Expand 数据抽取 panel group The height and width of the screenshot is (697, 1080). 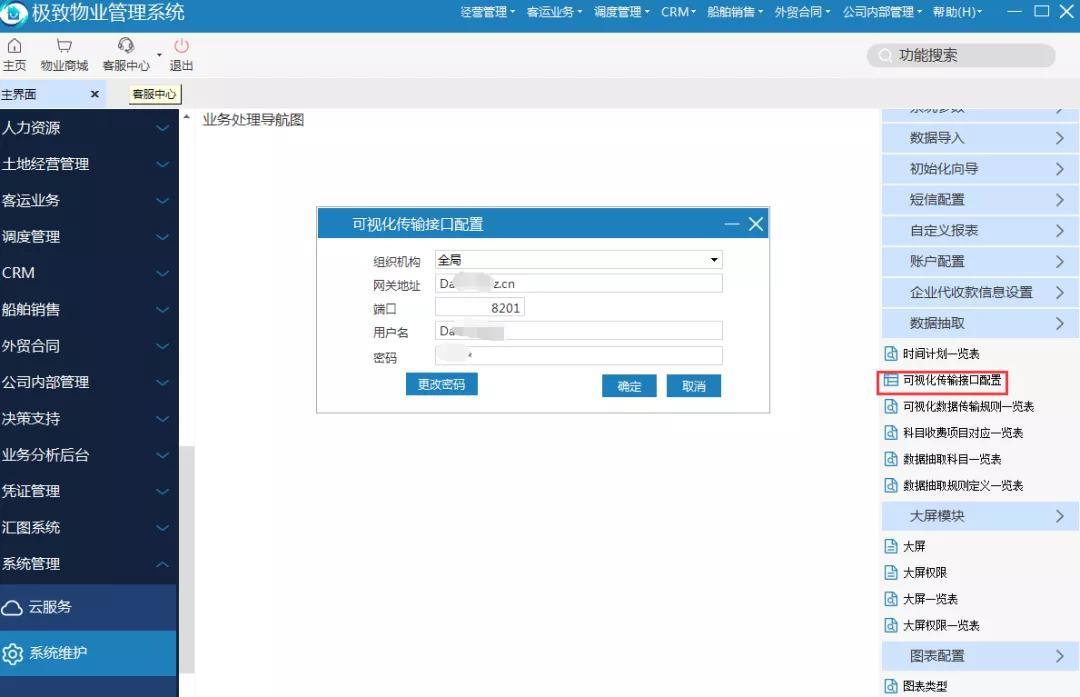click(979, 324)
